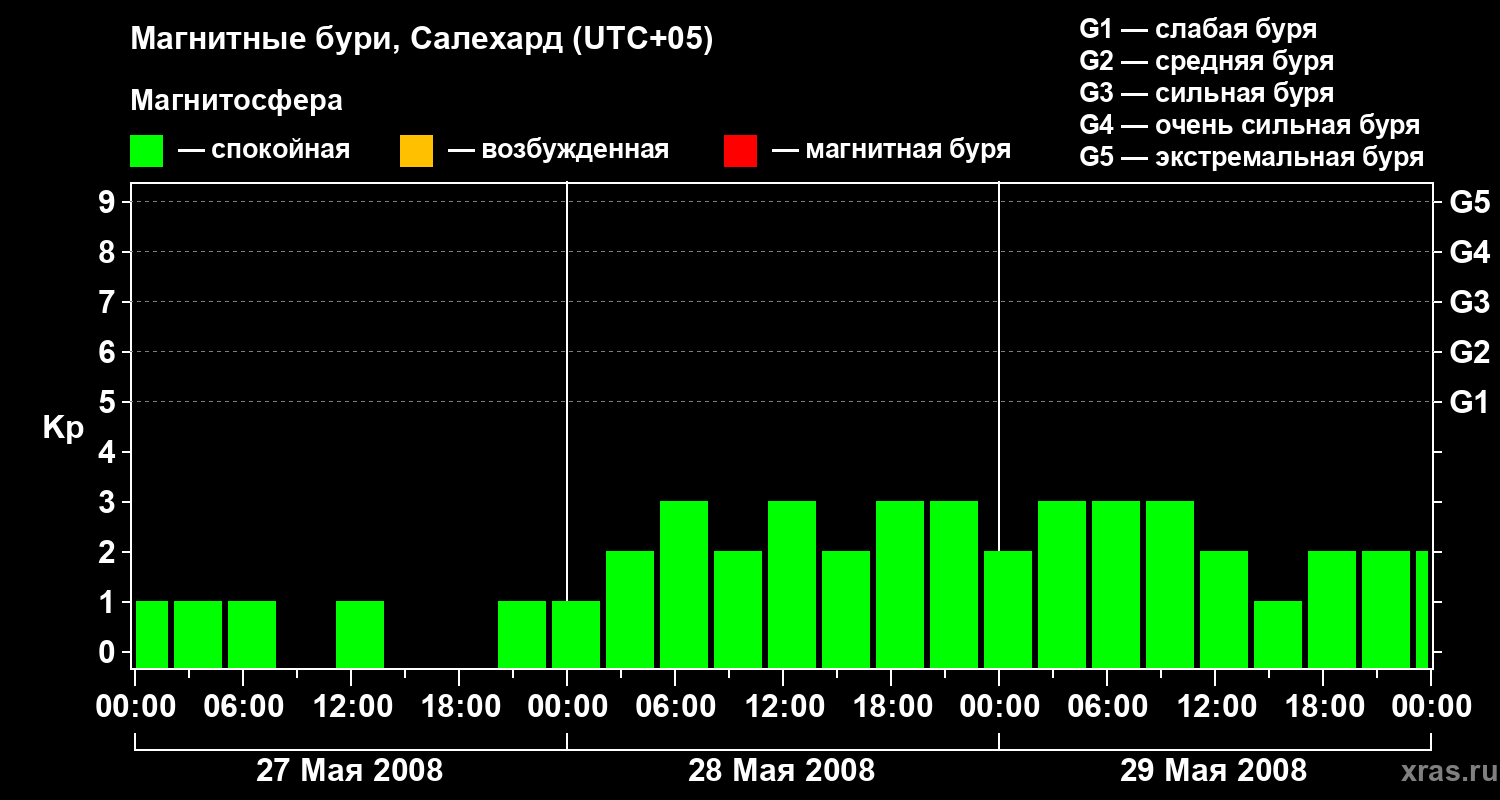Click the '18:00' time label above '28 Мая 2008'
This screenshot has width=1500, height=800.
click(892, 707)
